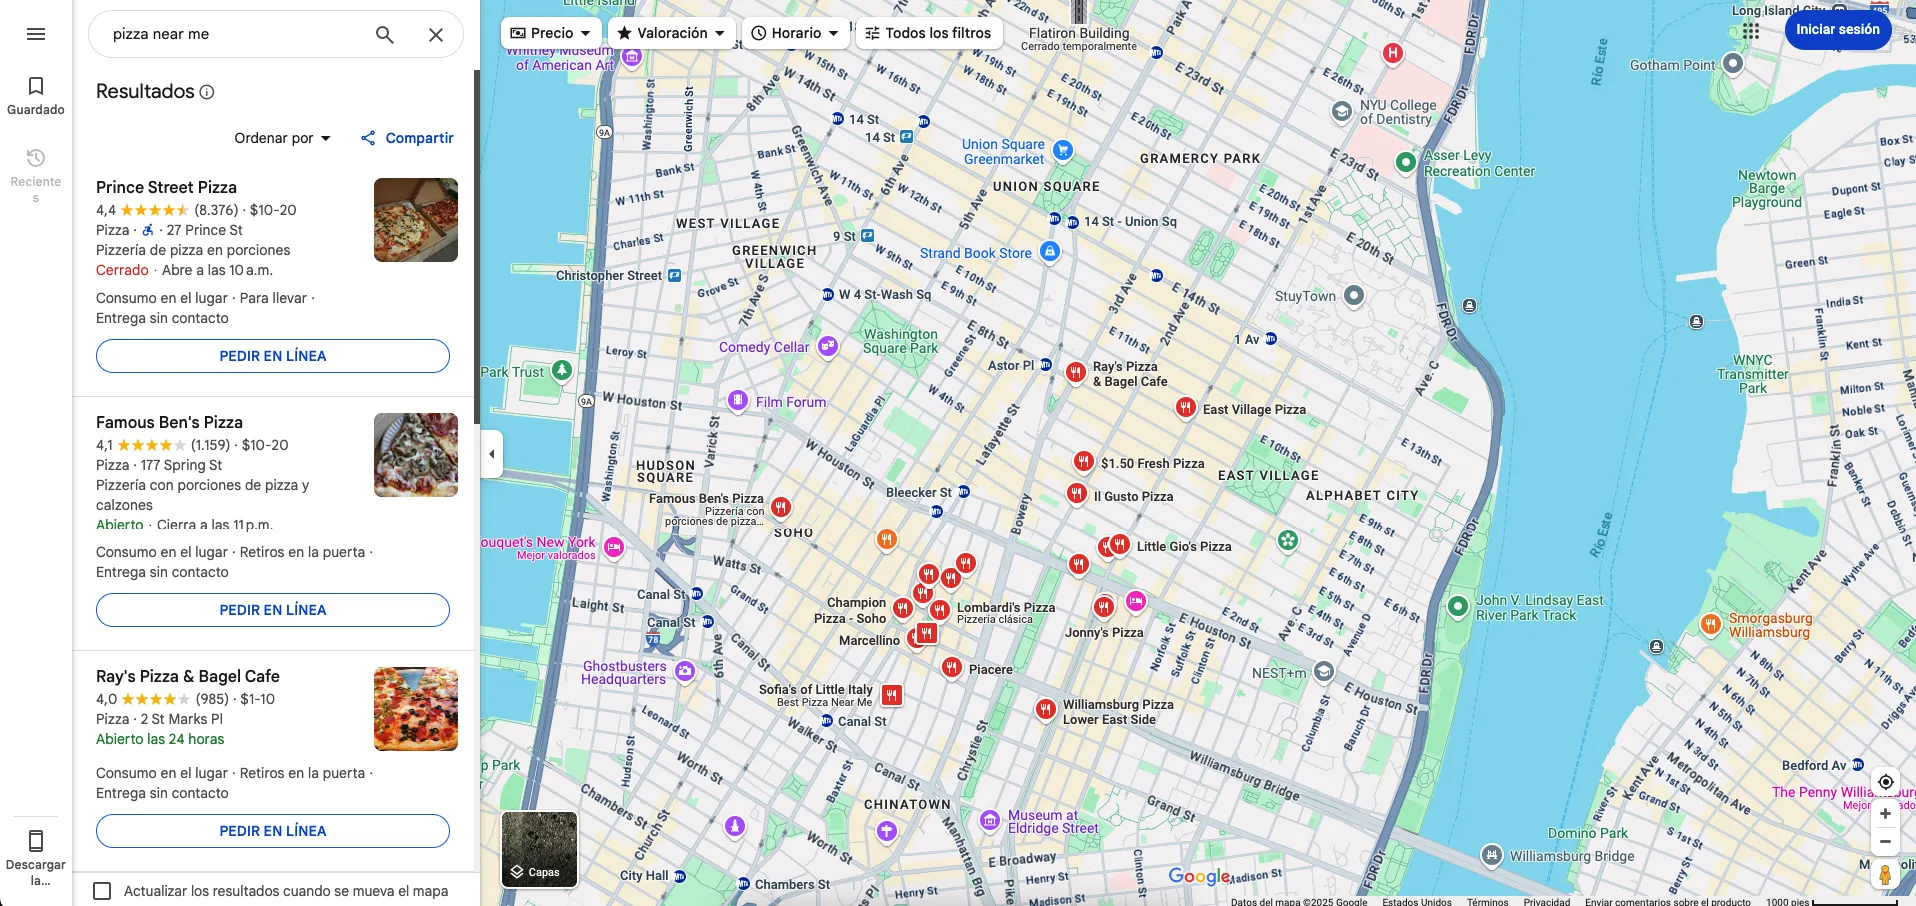The width and height of the screenshot is (1916, 906).
Task: Click the search magnifier icon
Action: click(x=385, y=35)
